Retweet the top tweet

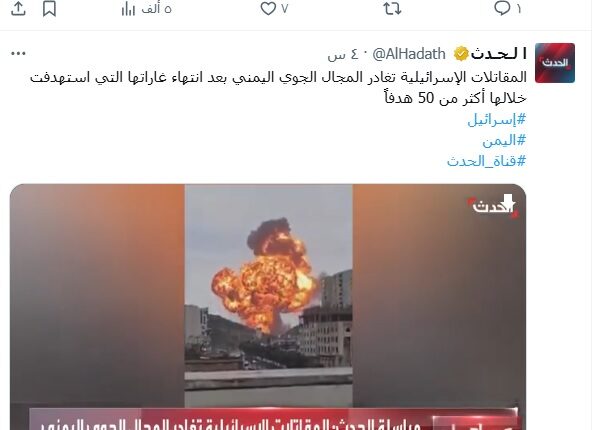[392, 8]
